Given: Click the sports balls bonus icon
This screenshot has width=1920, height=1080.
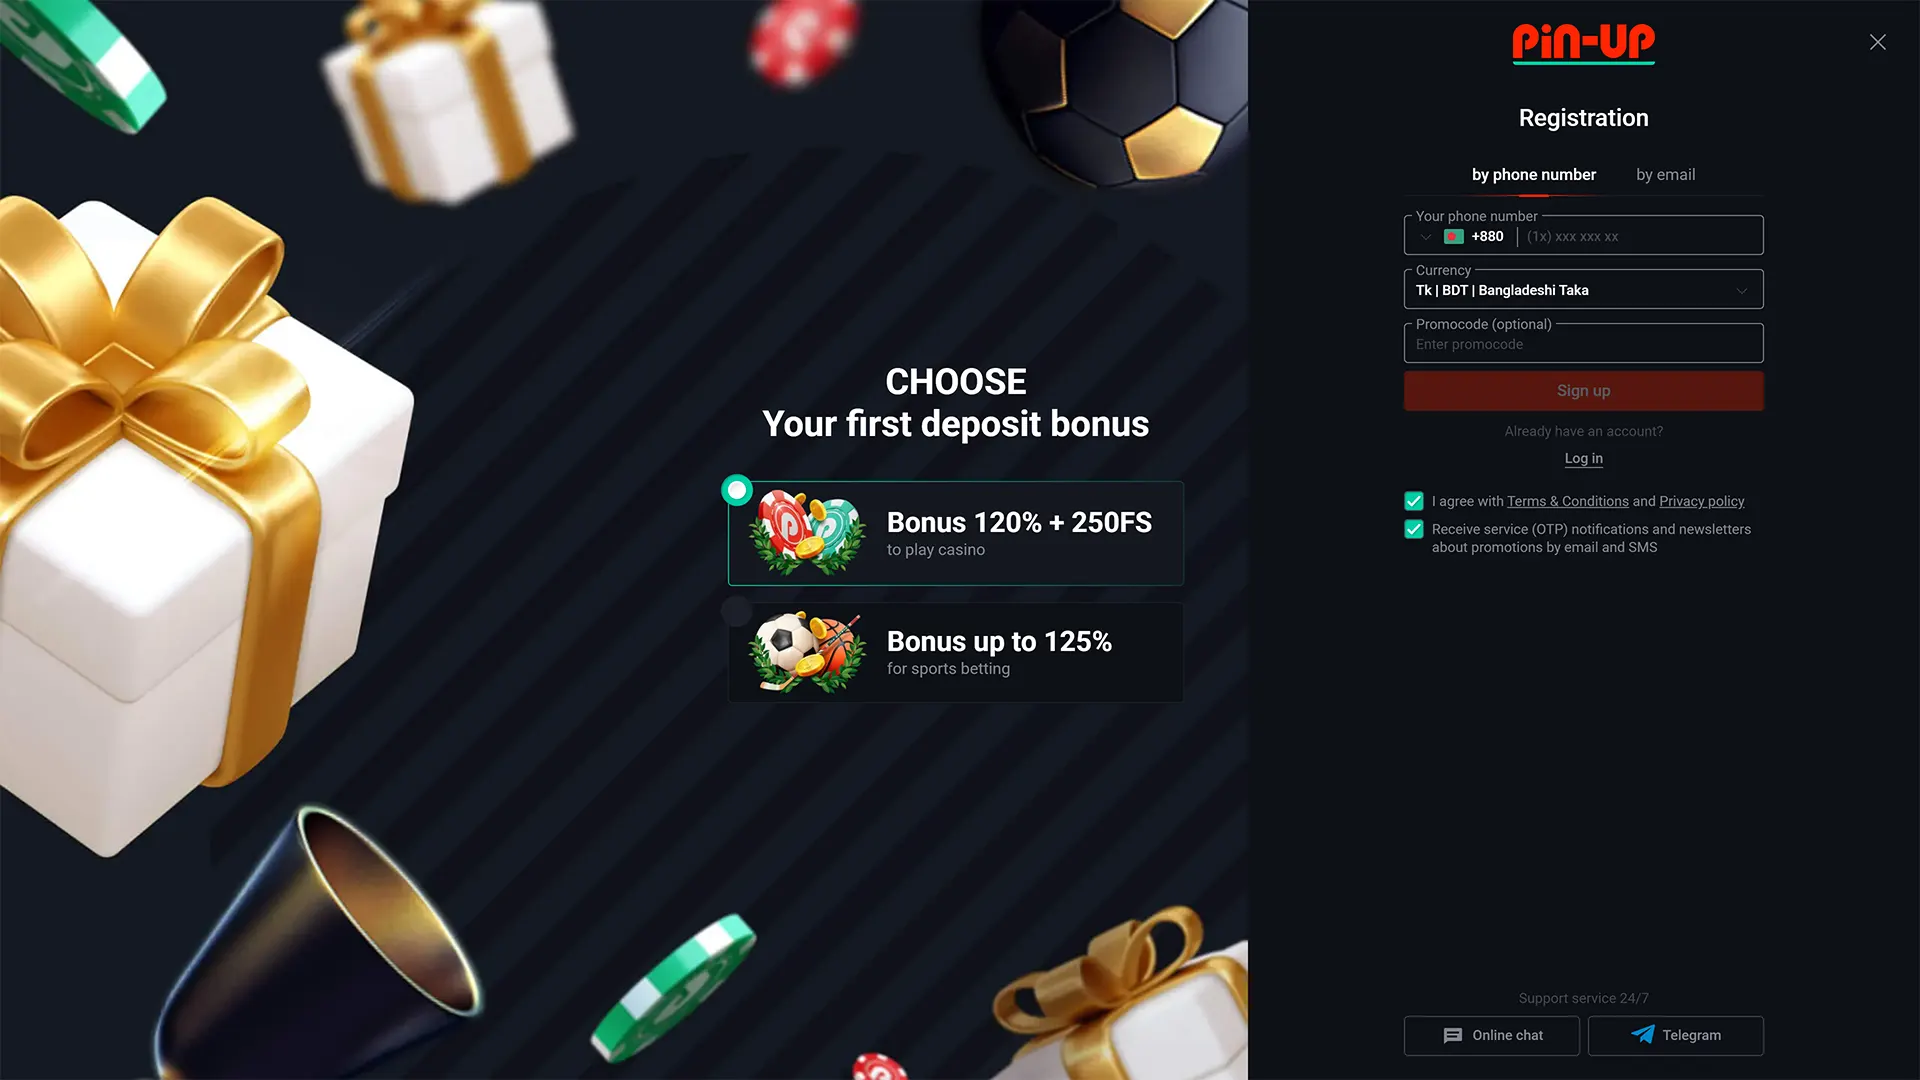Looking at the screenshot, I should tap(807, 652).
